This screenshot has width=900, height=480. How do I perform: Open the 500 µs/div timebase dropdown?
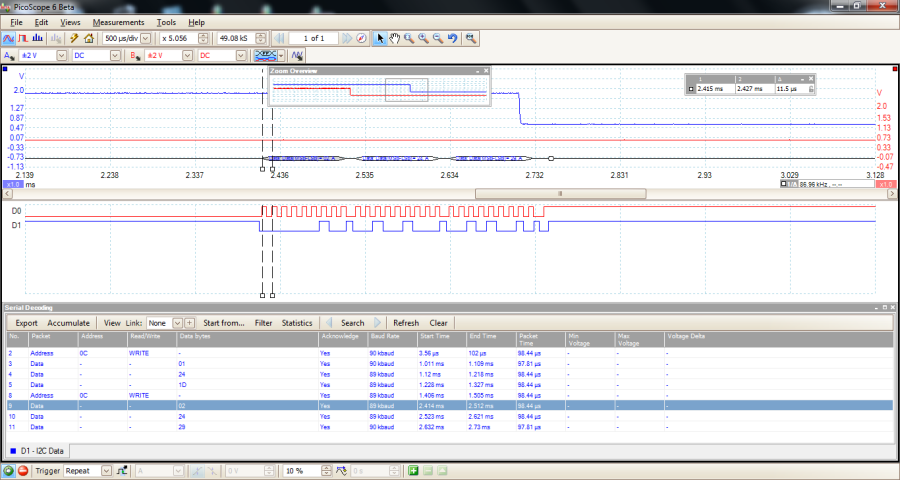pos(146,38)
